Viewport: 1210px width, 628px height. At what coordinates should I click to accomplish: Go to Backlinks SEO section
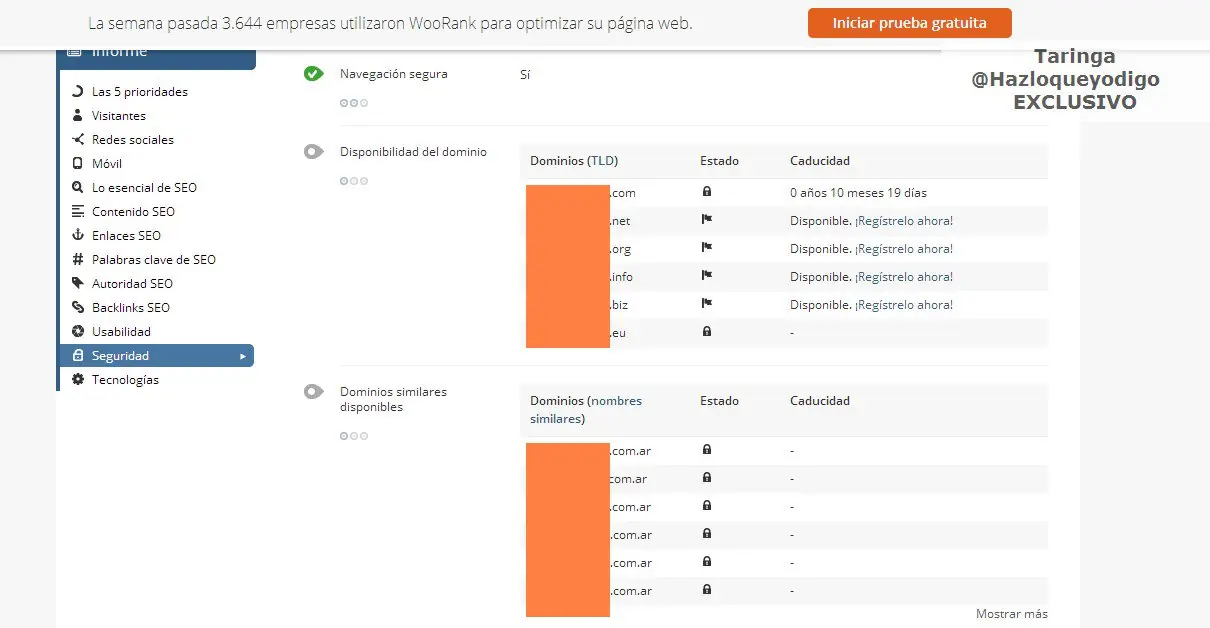tap(130, 308)
